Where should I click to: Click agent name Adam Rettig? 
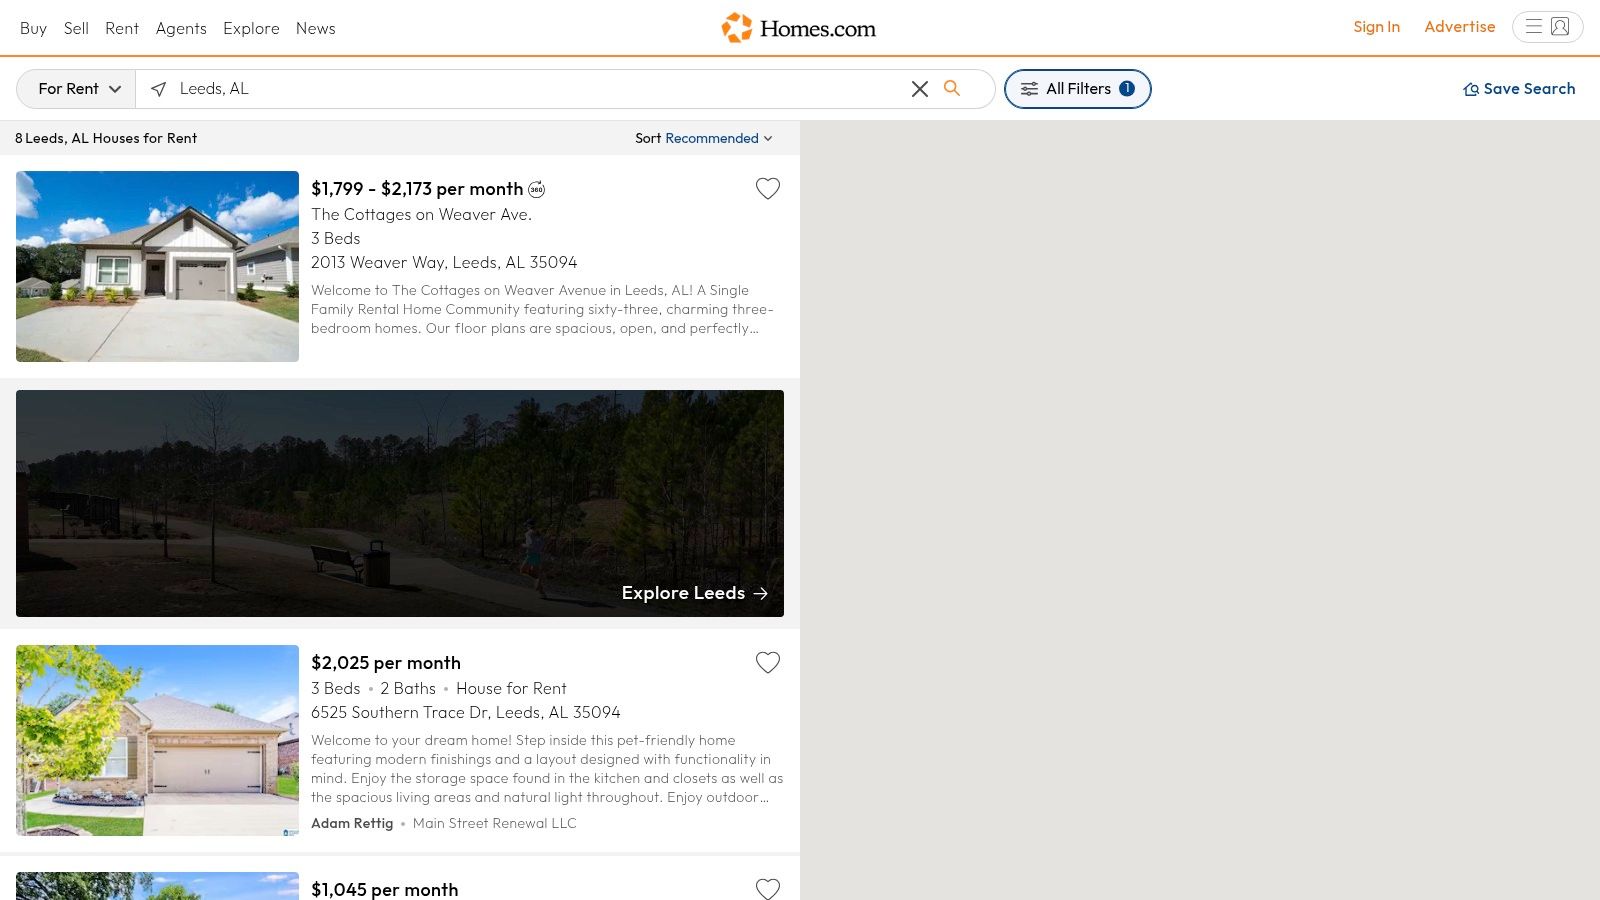click(x=352, y=822)
